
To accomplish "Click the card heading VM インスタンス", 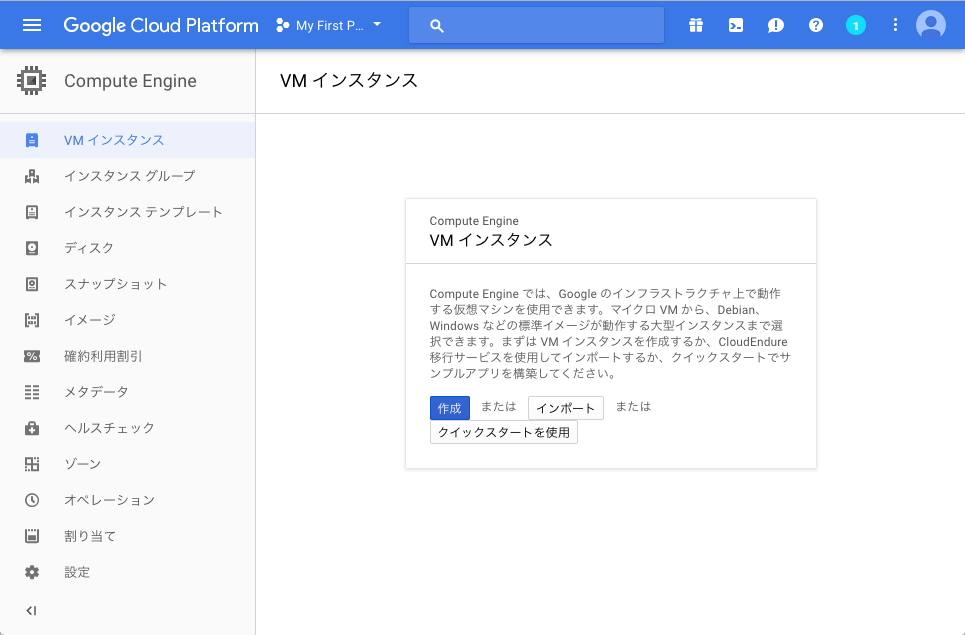I will point(491,240).
